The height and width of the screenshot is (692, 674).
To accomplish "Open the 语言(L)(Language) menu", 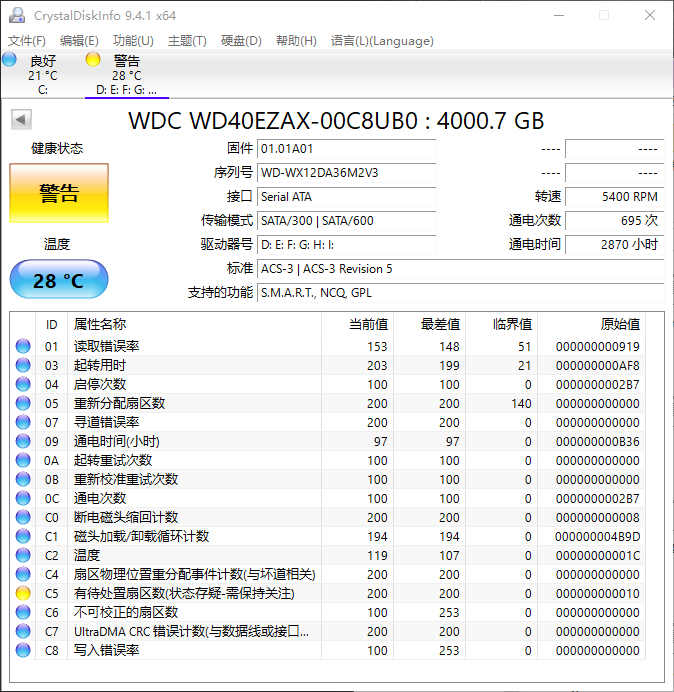I will pos(382,41).
